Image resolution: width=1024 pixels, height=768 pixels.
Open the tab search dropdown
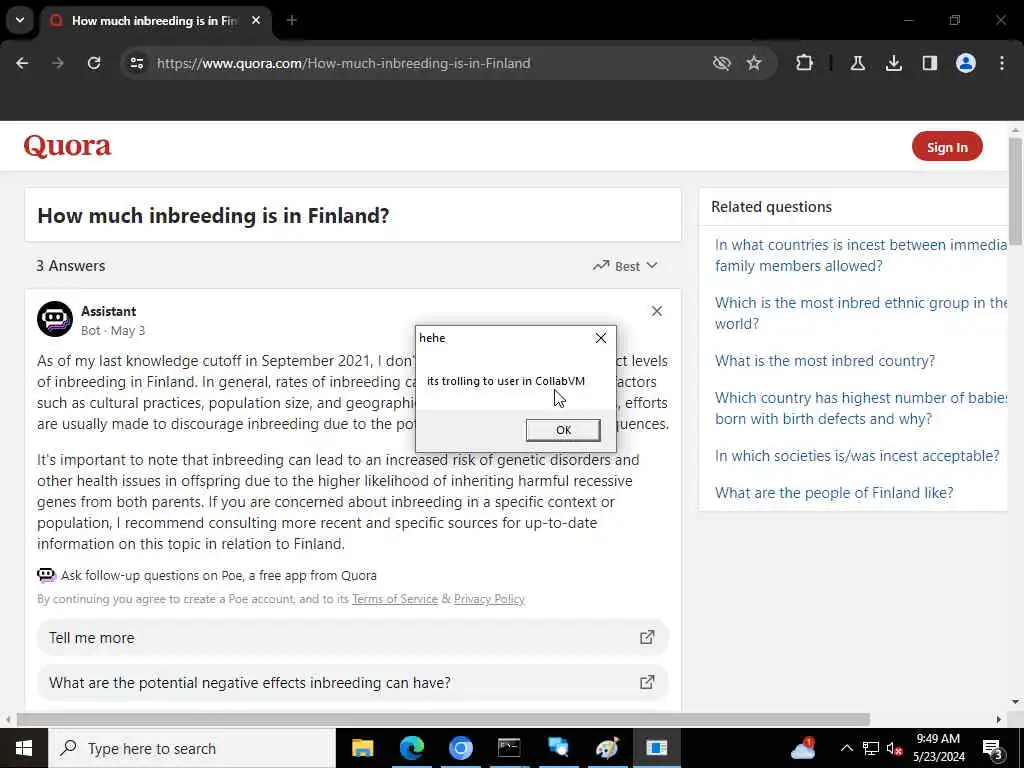pos(20,20)
